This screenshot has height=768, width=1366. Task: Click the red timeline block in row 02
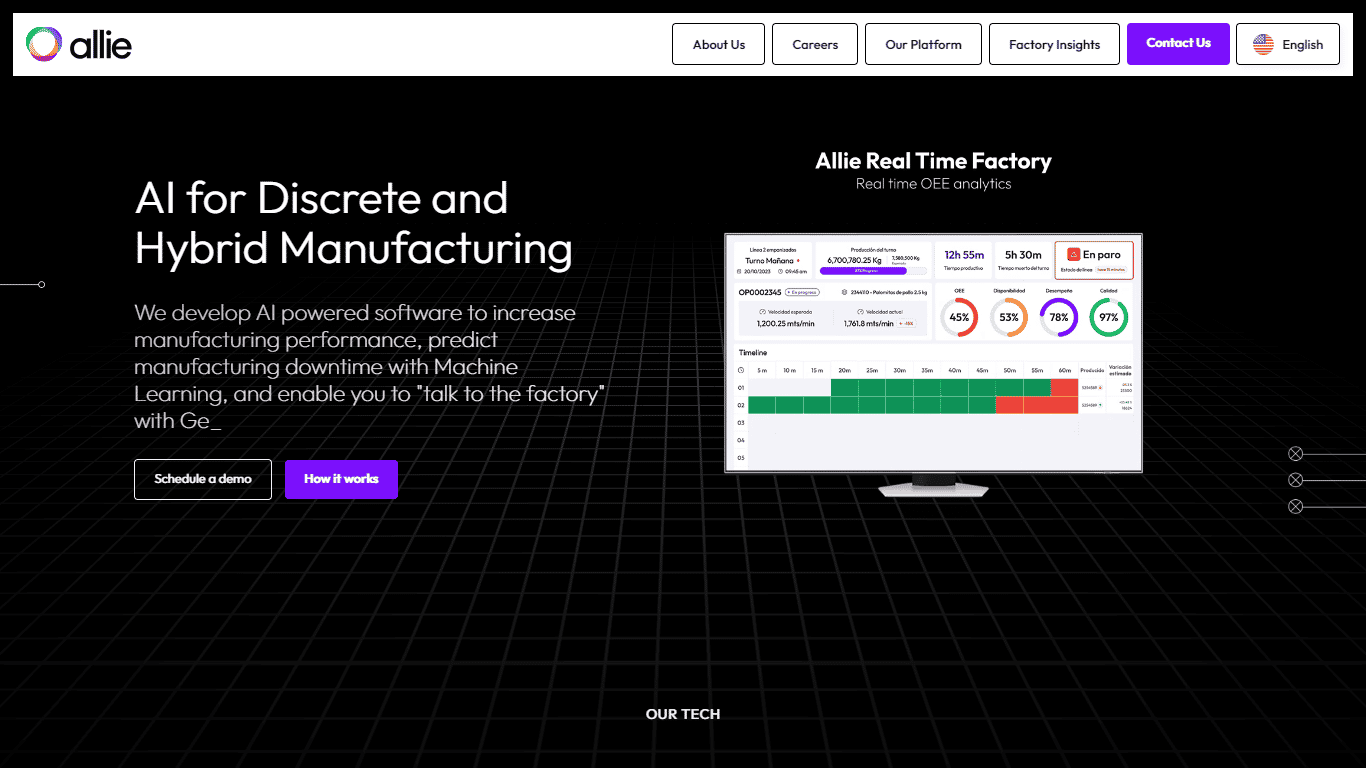coord(1036,405)
